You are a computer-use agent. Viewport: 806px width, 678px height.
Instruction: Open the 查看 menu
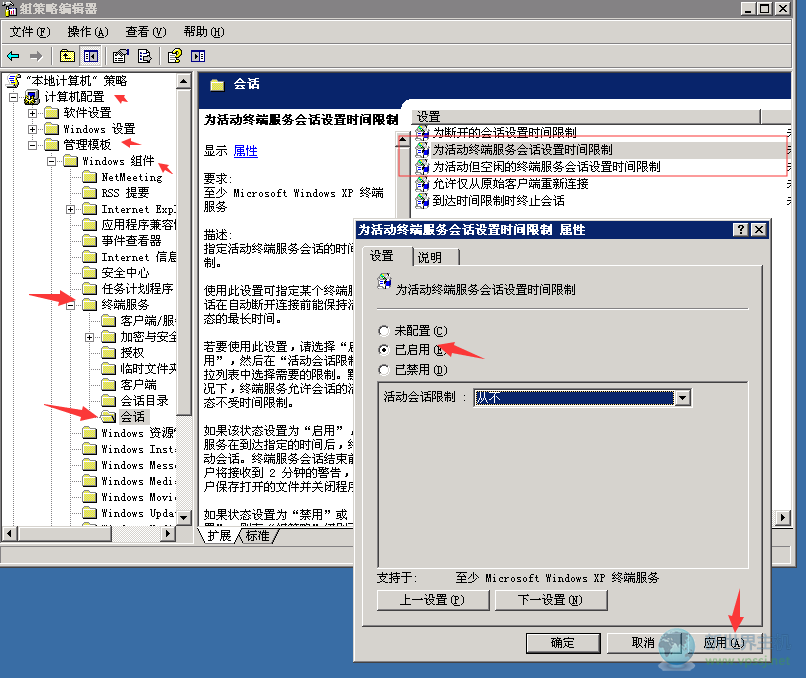[146, 32]
